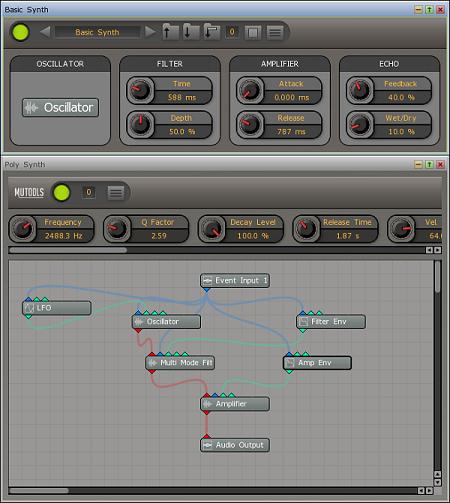Open the Poly Synth options menu icon
This screenshot has width=450, height=503.
(x=116, y=193)
